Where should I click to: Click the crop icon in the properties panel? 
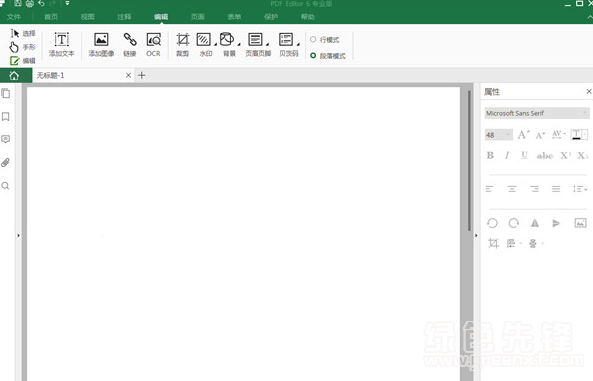click(x=493, y=243)
